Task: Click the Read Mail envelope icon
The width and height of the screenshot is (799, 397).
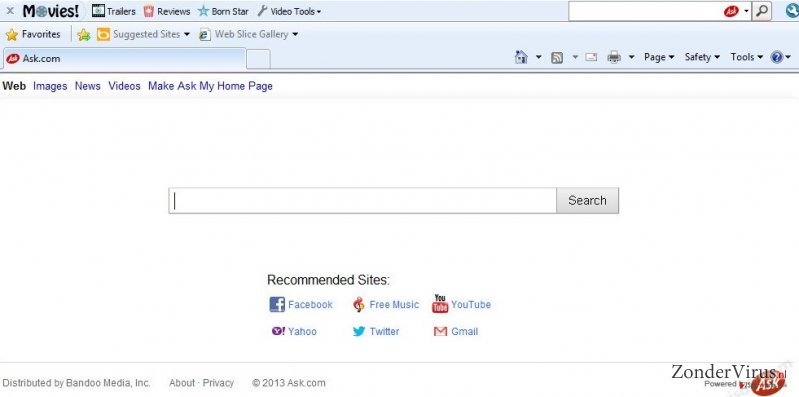Action: coord(591,57)
